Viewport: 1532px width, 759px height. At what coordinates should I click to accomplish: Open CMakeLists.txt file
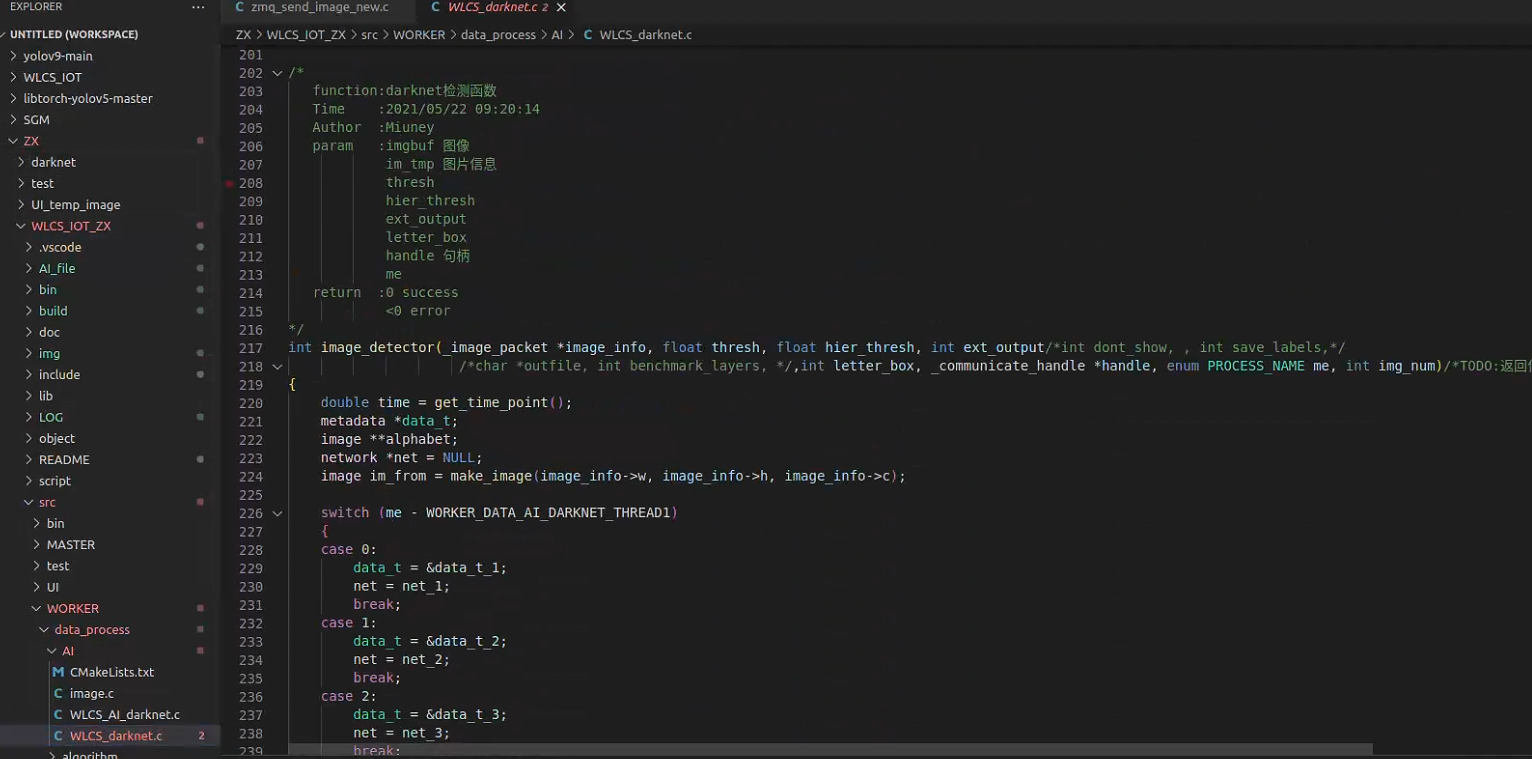coord(110,672)
